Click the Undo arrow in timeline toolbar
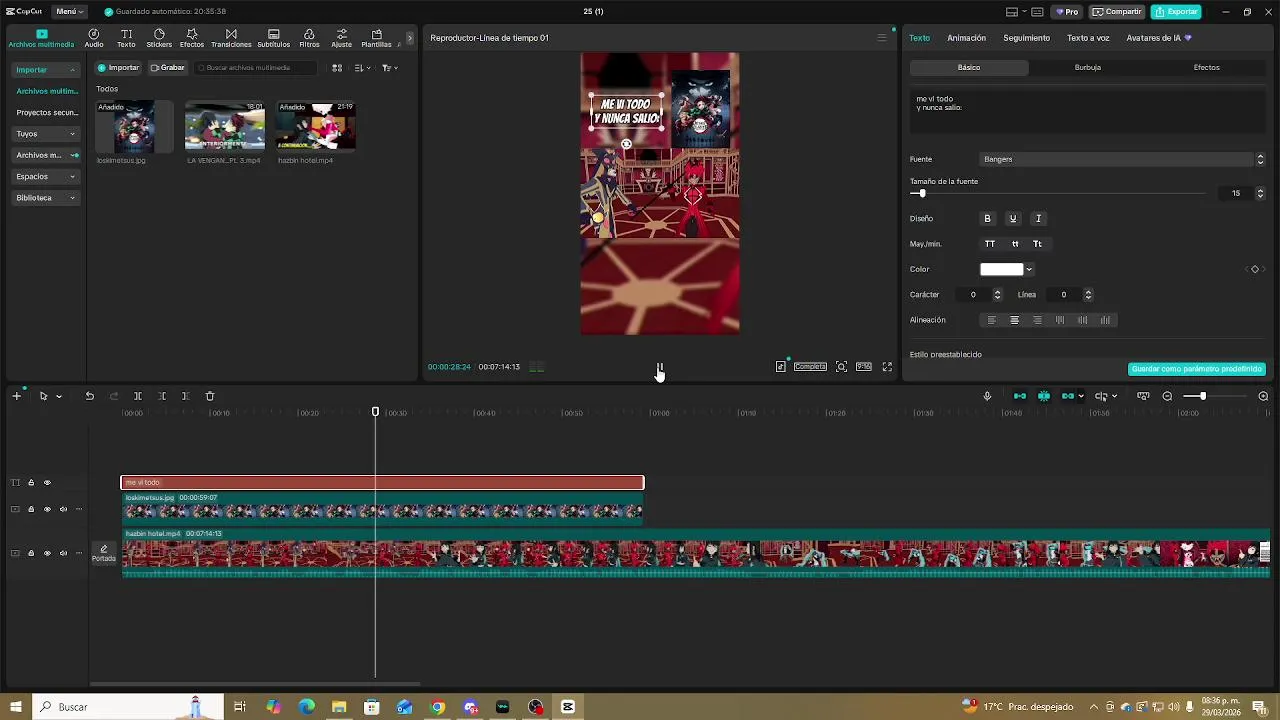 (x=89, y=396)
